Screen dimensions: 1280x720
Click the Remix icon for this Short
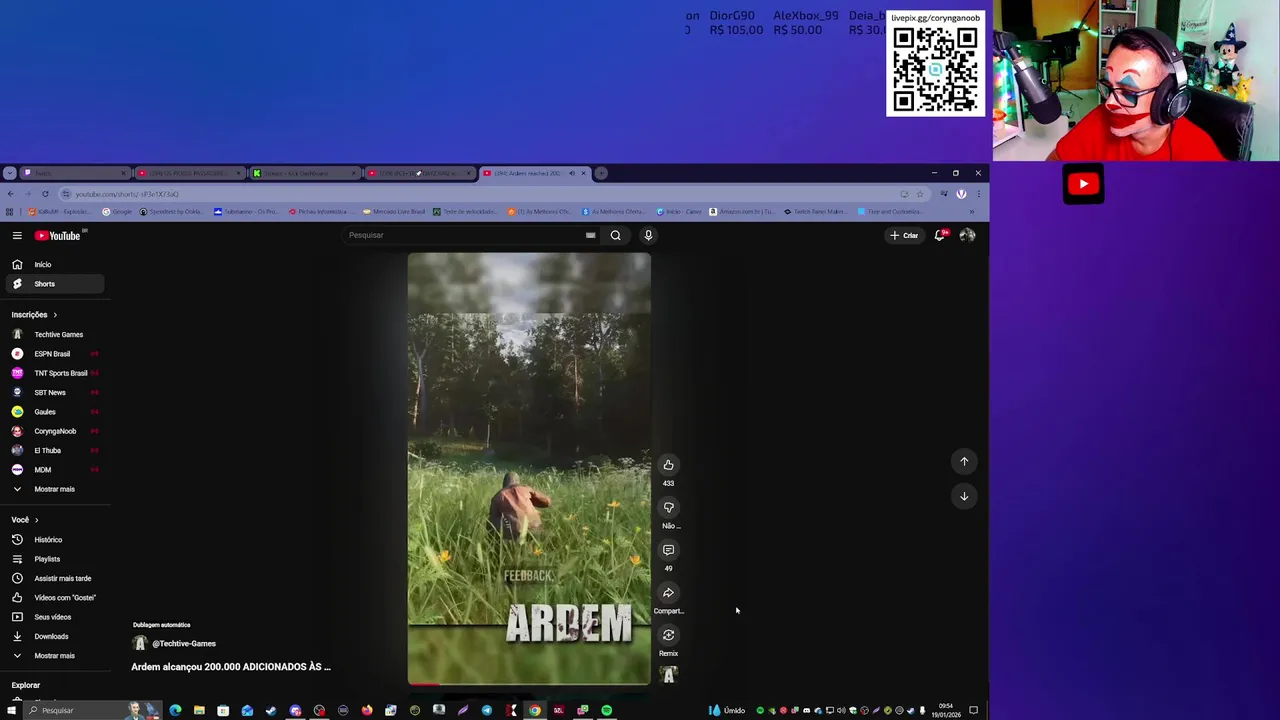[x=668, y=635]
